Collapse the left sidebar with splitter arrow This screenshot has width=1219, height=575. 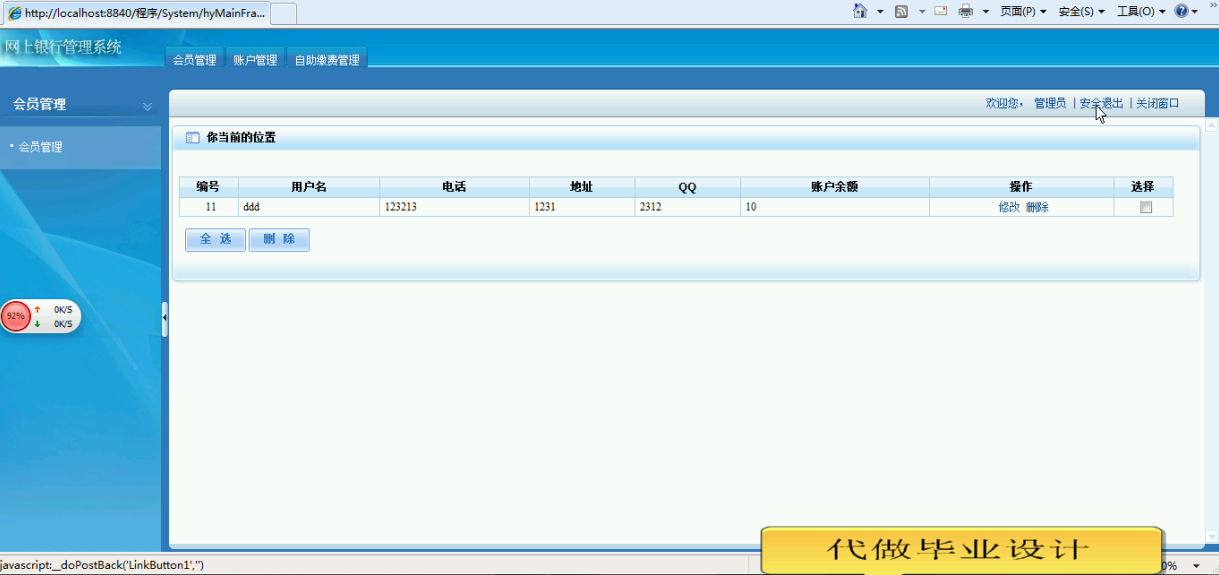(164, 319)
